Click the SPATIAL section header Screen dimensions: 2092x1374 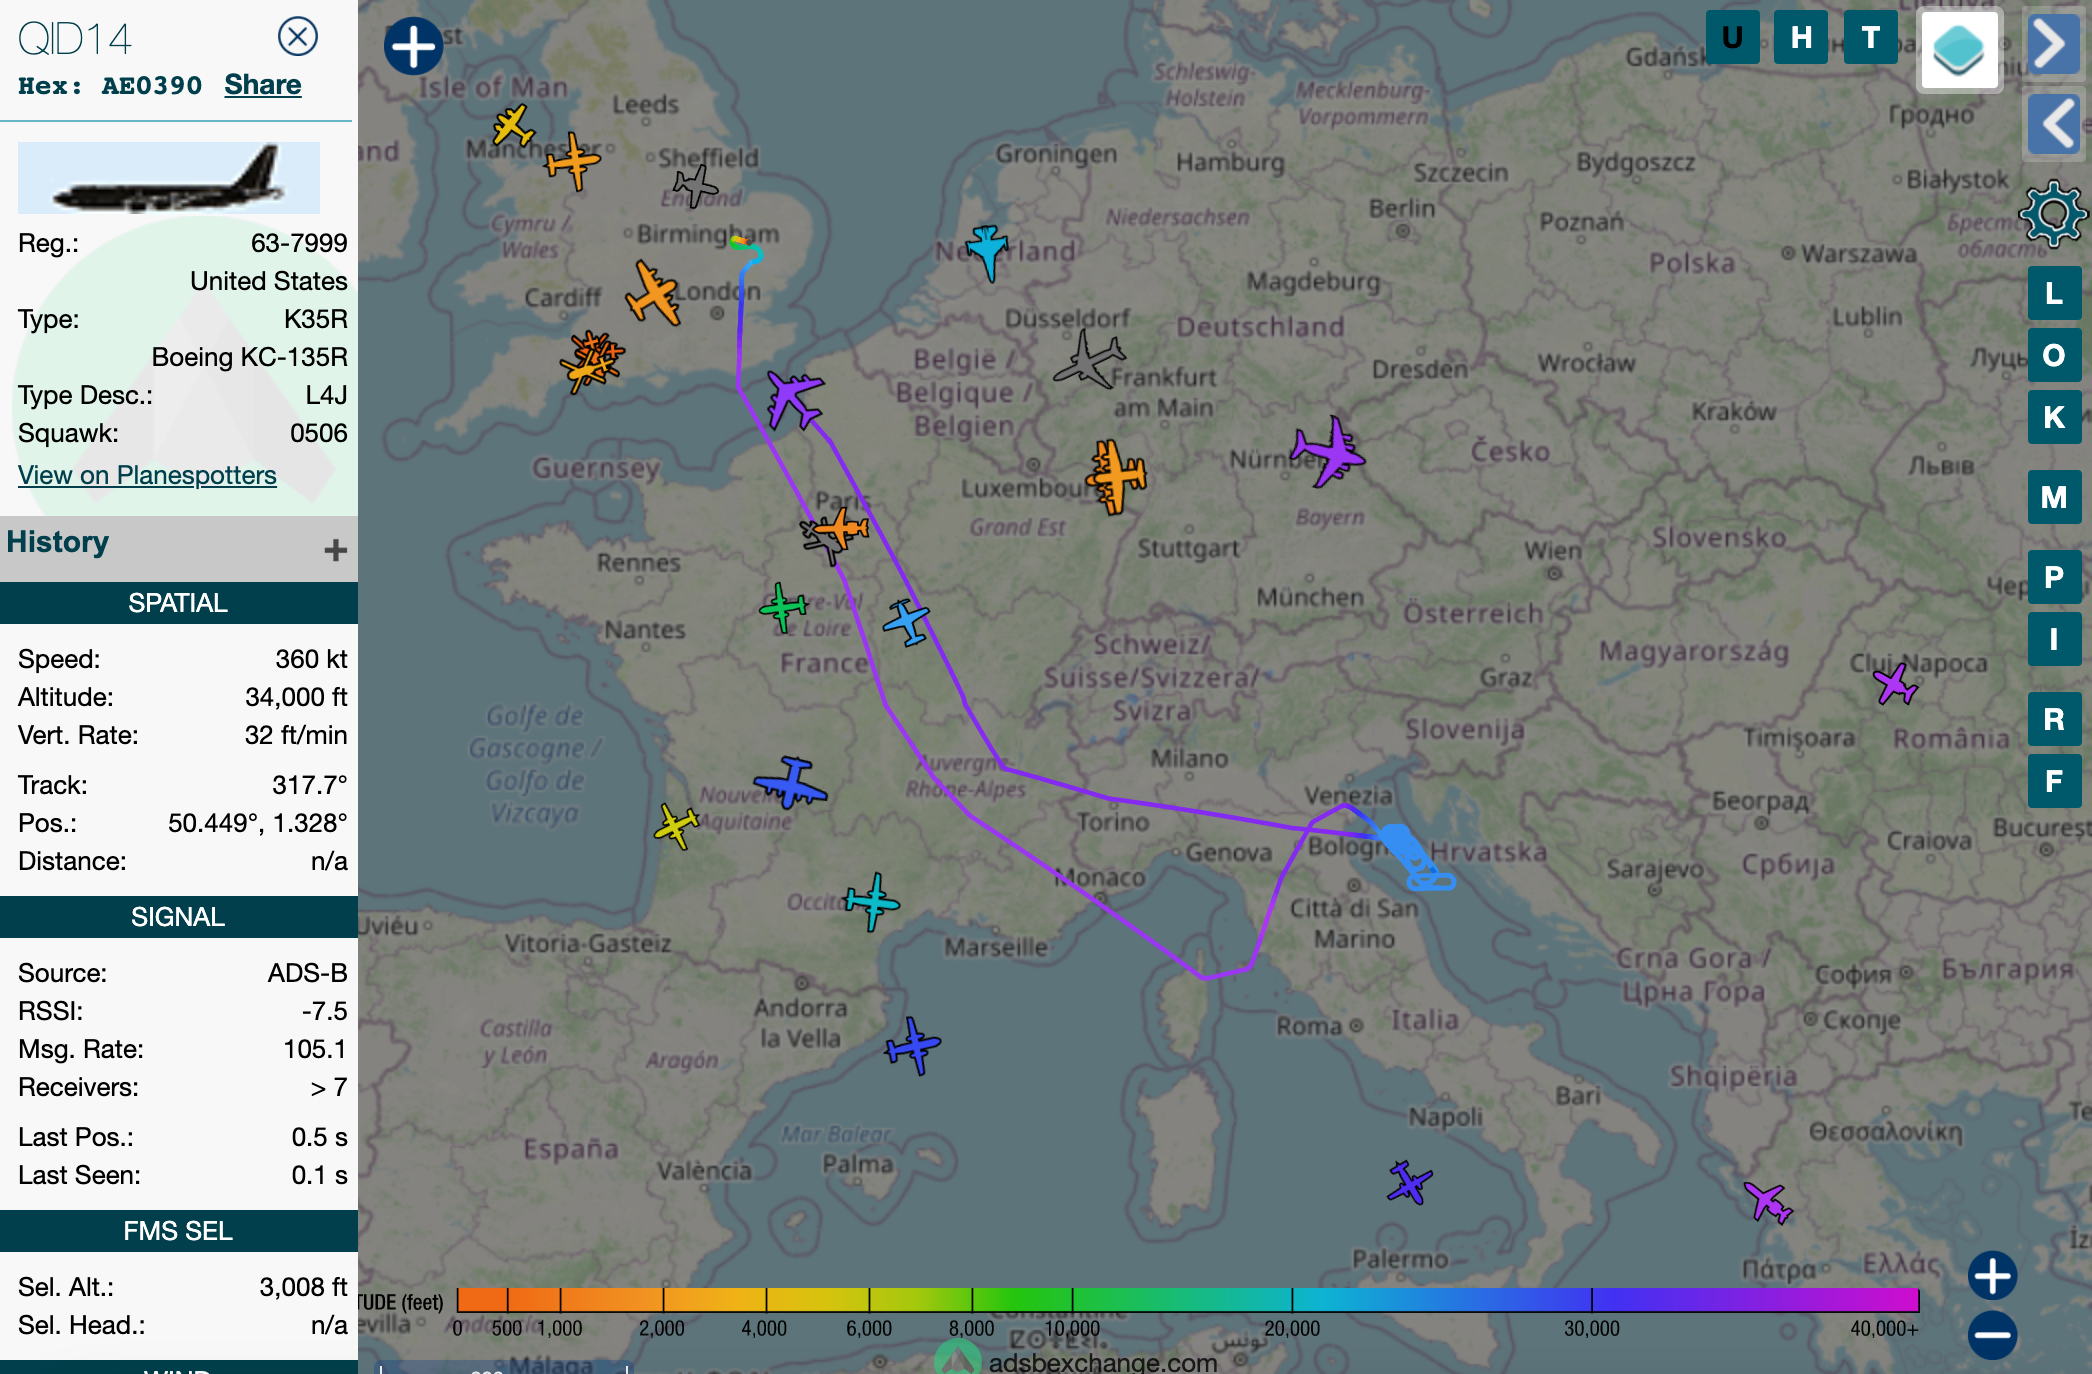178,603
